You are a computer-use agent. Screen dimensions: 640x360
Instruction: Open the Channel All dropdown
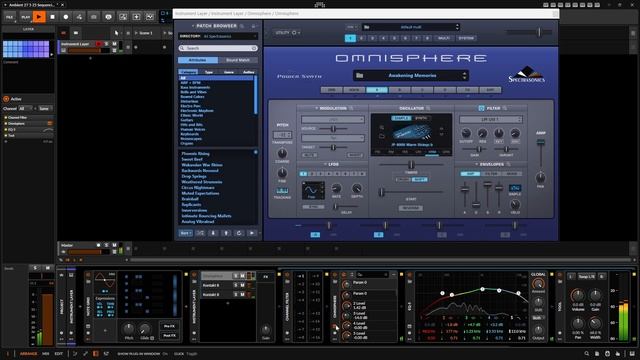27,109
